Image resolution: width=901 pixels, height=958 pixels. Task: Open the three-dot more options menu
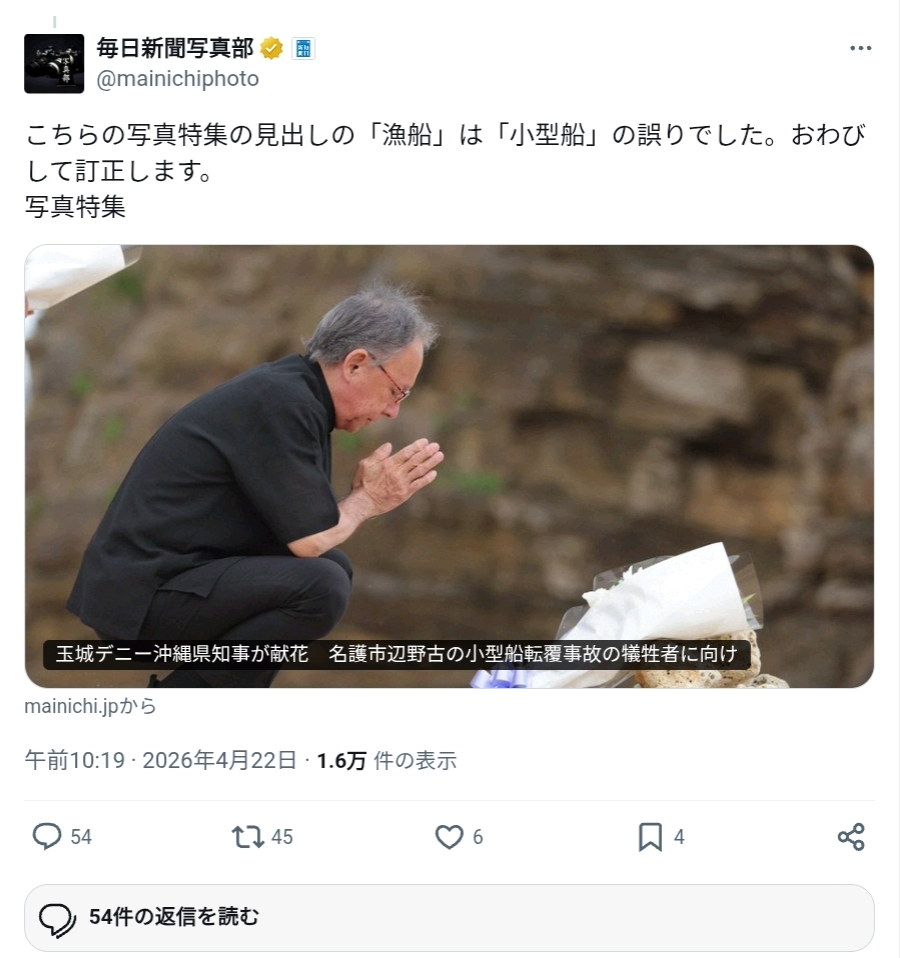860,48
